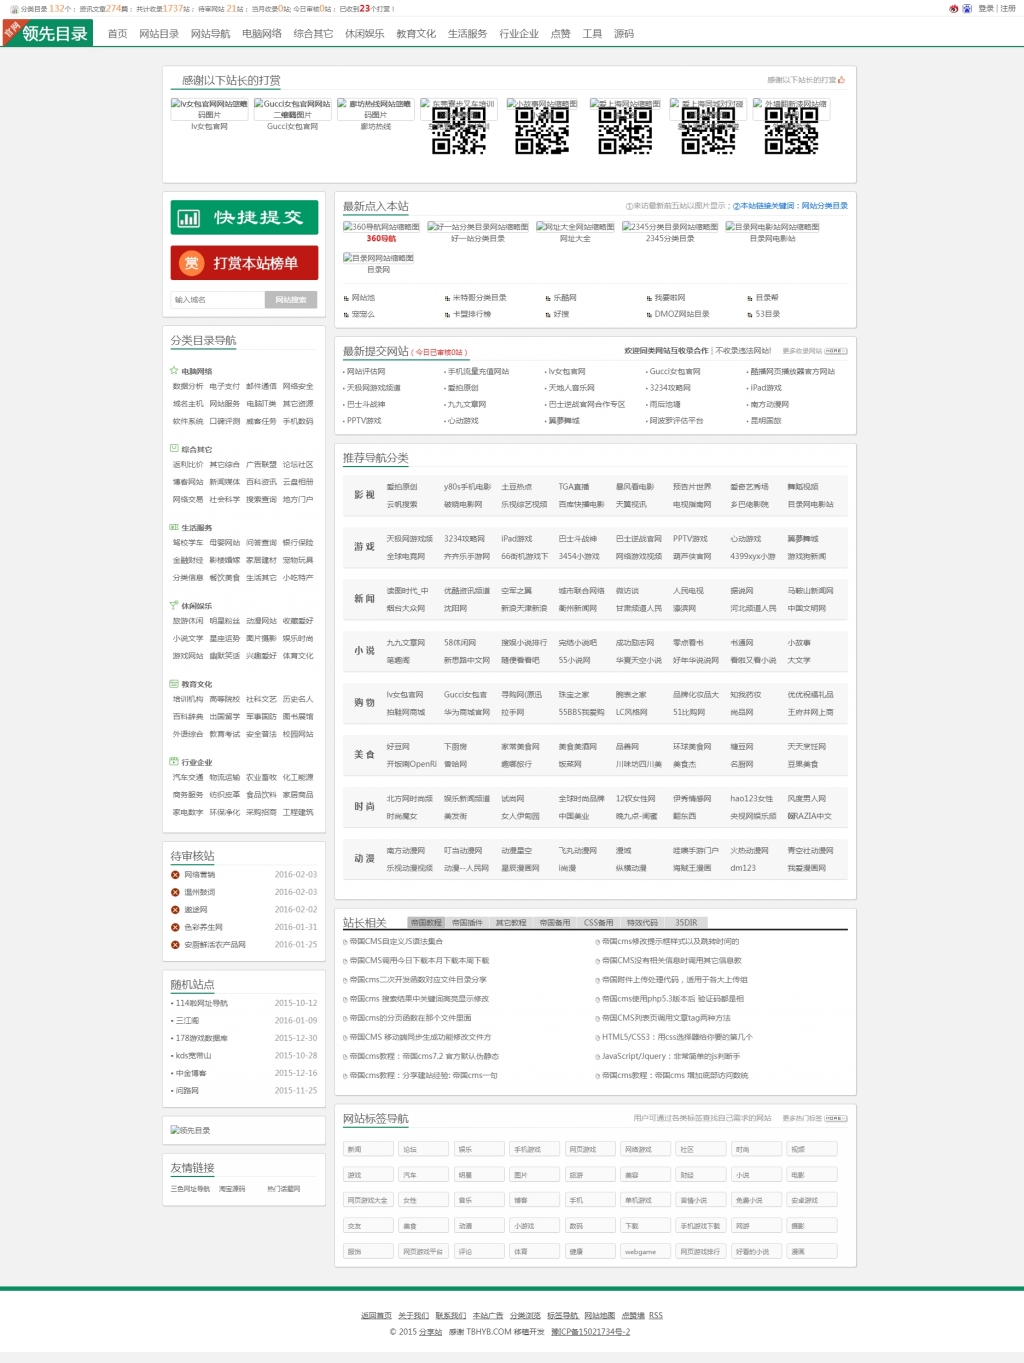Click the star icon beside 电脑网络
The image size is (1024, 1363).
click(174, 371)
